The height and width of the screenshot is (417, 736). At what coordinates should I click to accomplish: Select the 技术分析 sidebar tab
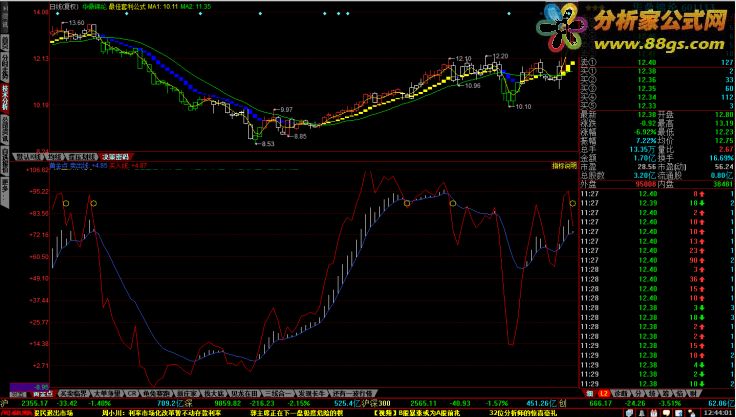5,97
